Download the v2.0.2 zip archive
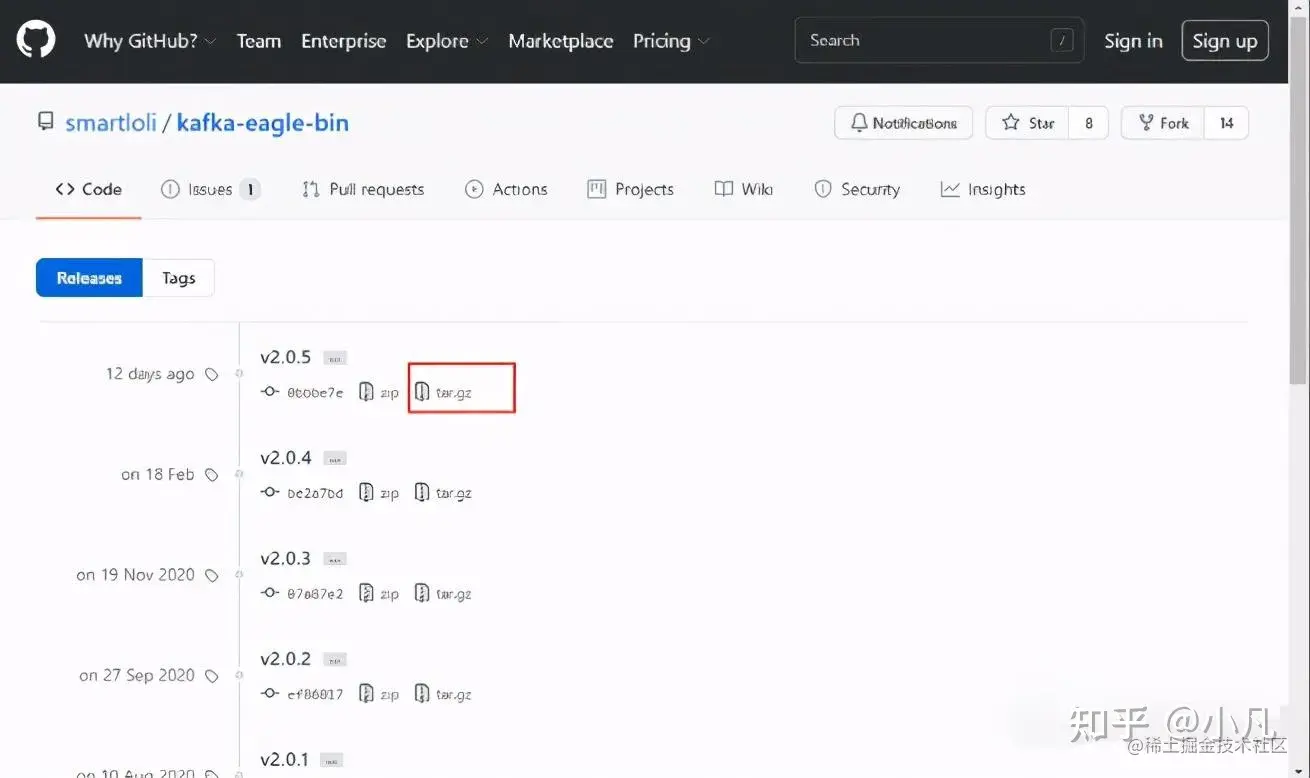The height and width of the screenshot is (778, 1310). click(379, 694)
